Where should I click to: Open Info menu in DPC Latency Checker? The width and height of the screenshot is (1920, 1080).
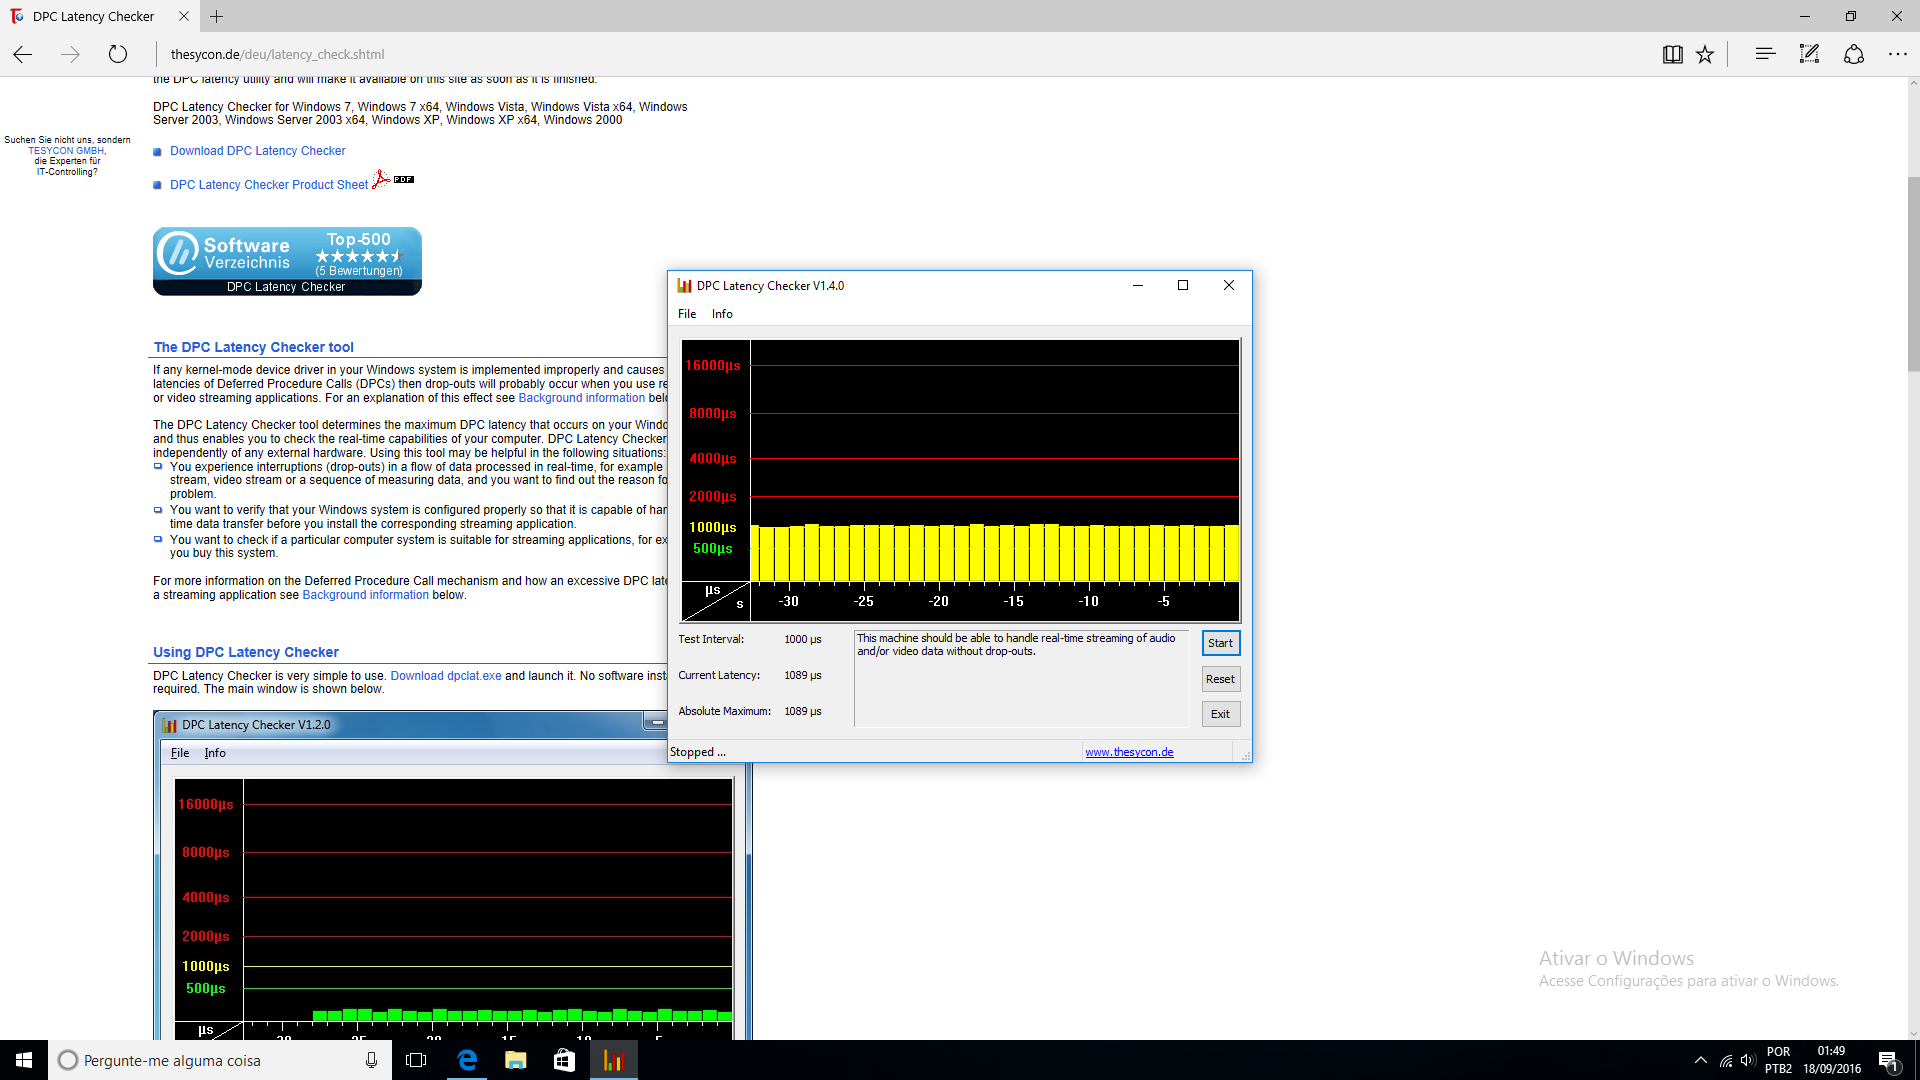point(722,314)
